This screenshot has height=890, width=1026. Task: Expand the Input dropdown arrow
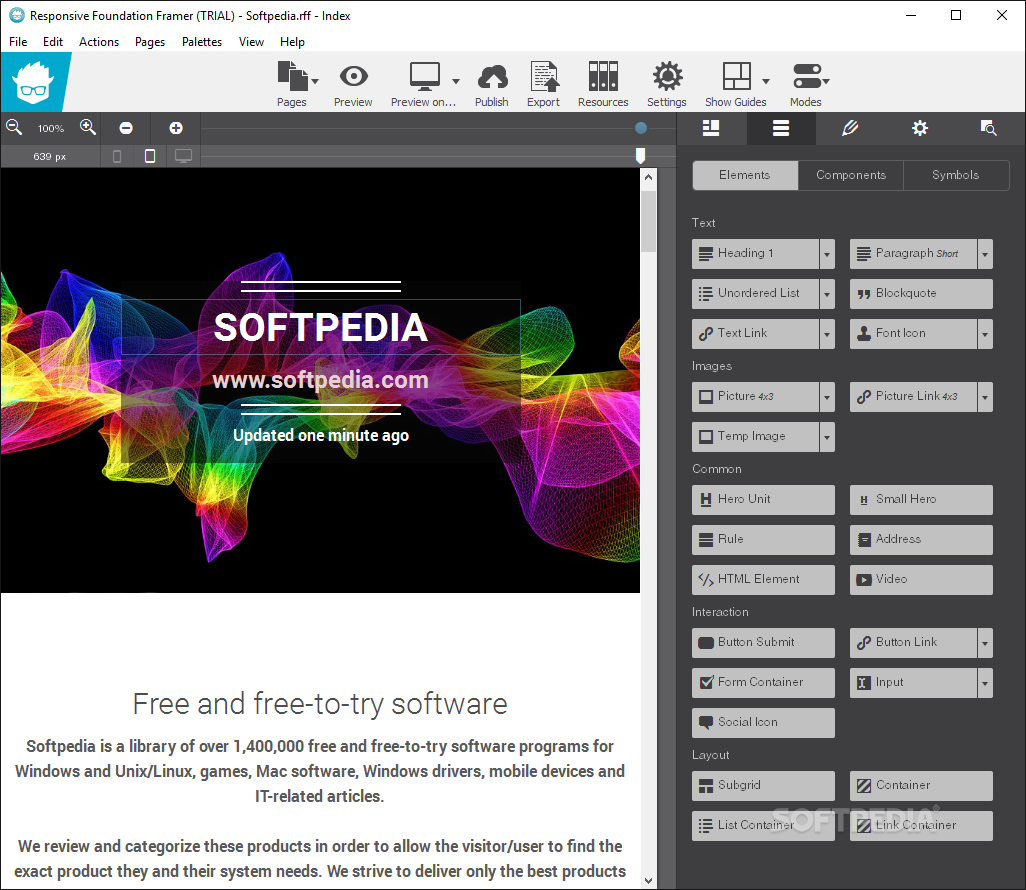[x=985, y=683]
